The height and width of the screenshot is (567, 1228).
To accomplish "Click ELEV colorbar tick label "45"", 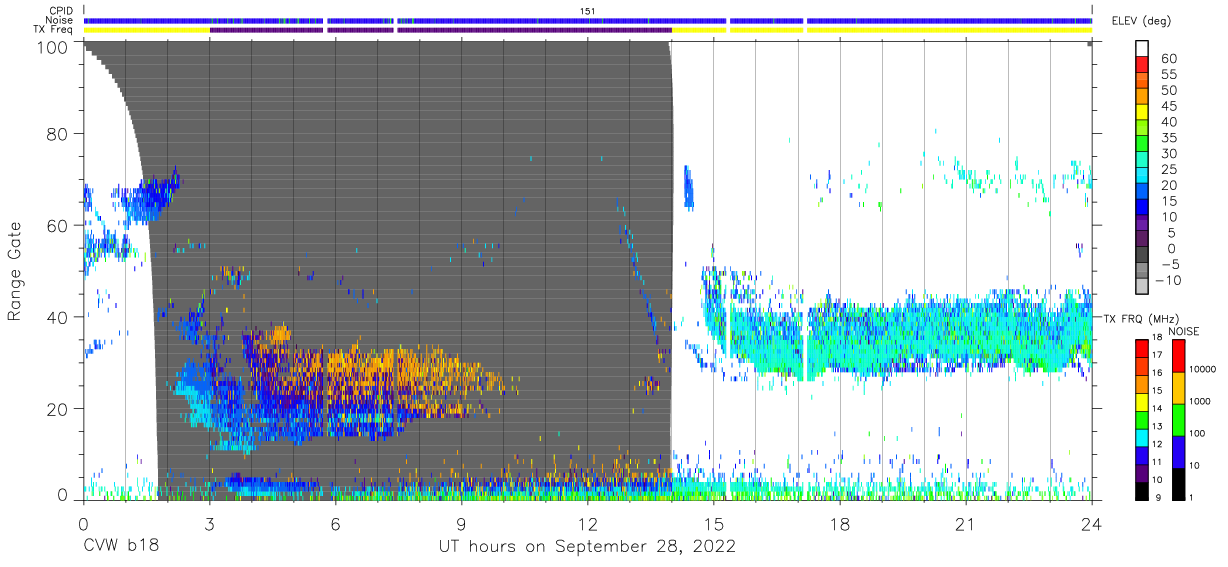I will pos(1168,106).
